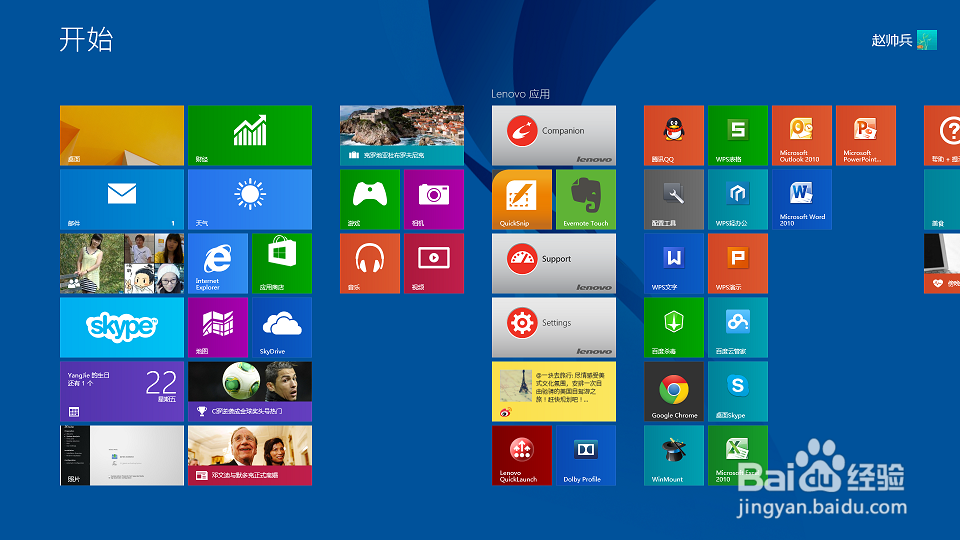
Task: Launch the 桌面Skype teal tile
Action: click(x=738, y=391)
